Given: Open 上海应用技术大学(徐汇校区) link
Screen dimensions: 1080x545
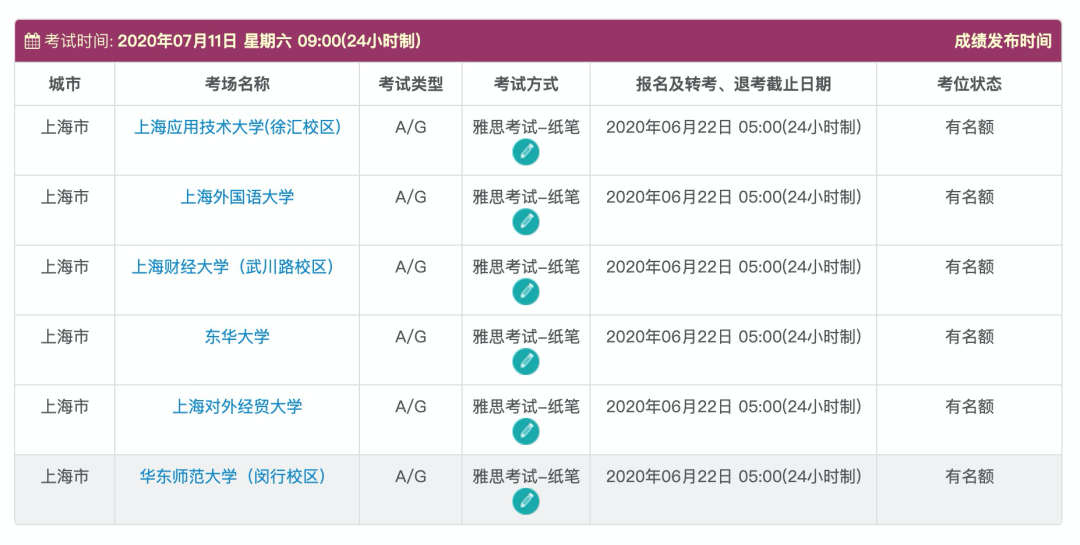Looking at the screenshot, I should (x=237, y=127).
